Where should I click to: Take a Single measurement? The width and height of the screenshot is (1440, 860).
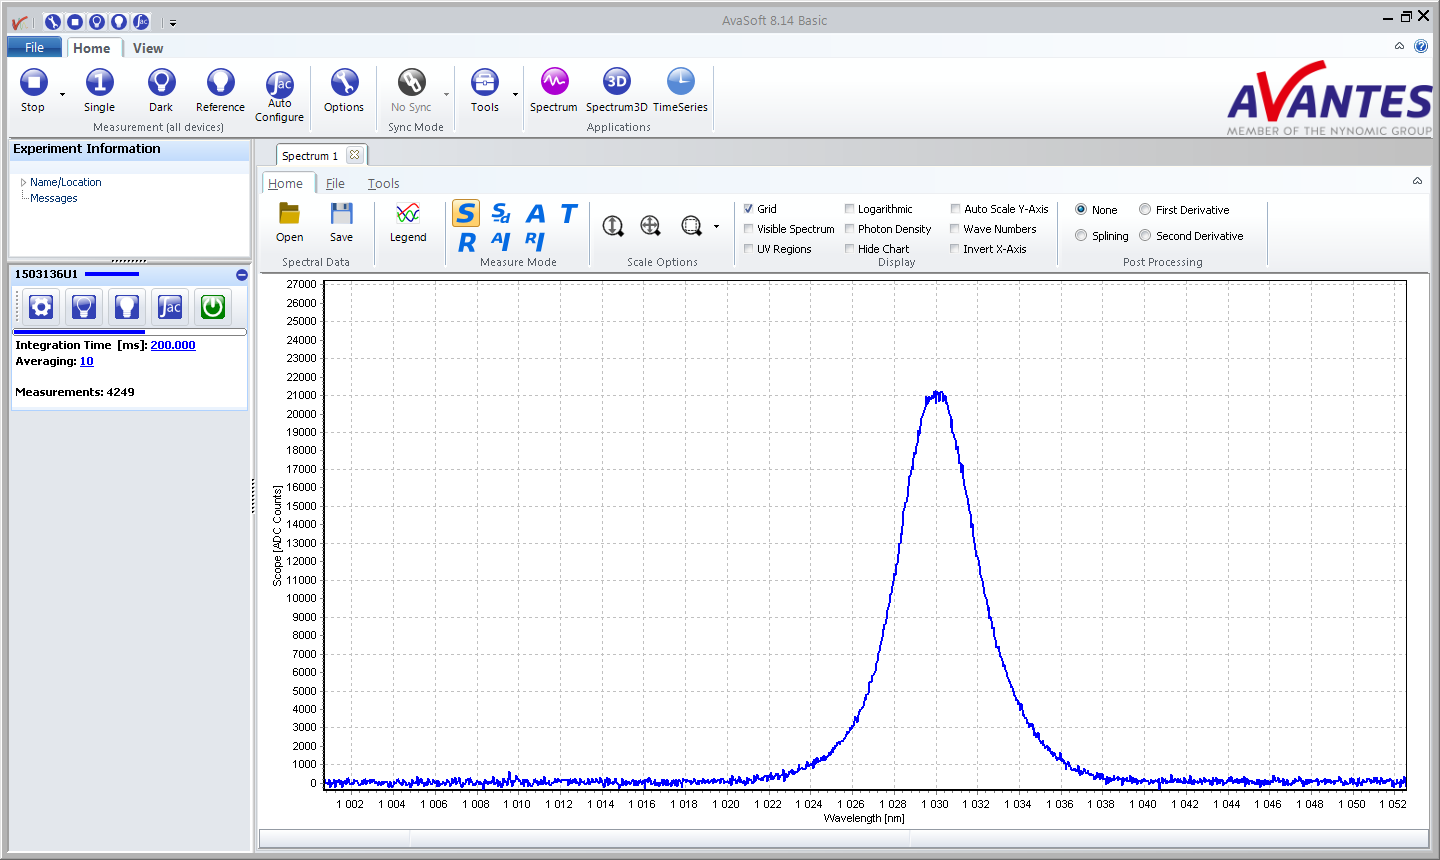(x=99, y=83)
